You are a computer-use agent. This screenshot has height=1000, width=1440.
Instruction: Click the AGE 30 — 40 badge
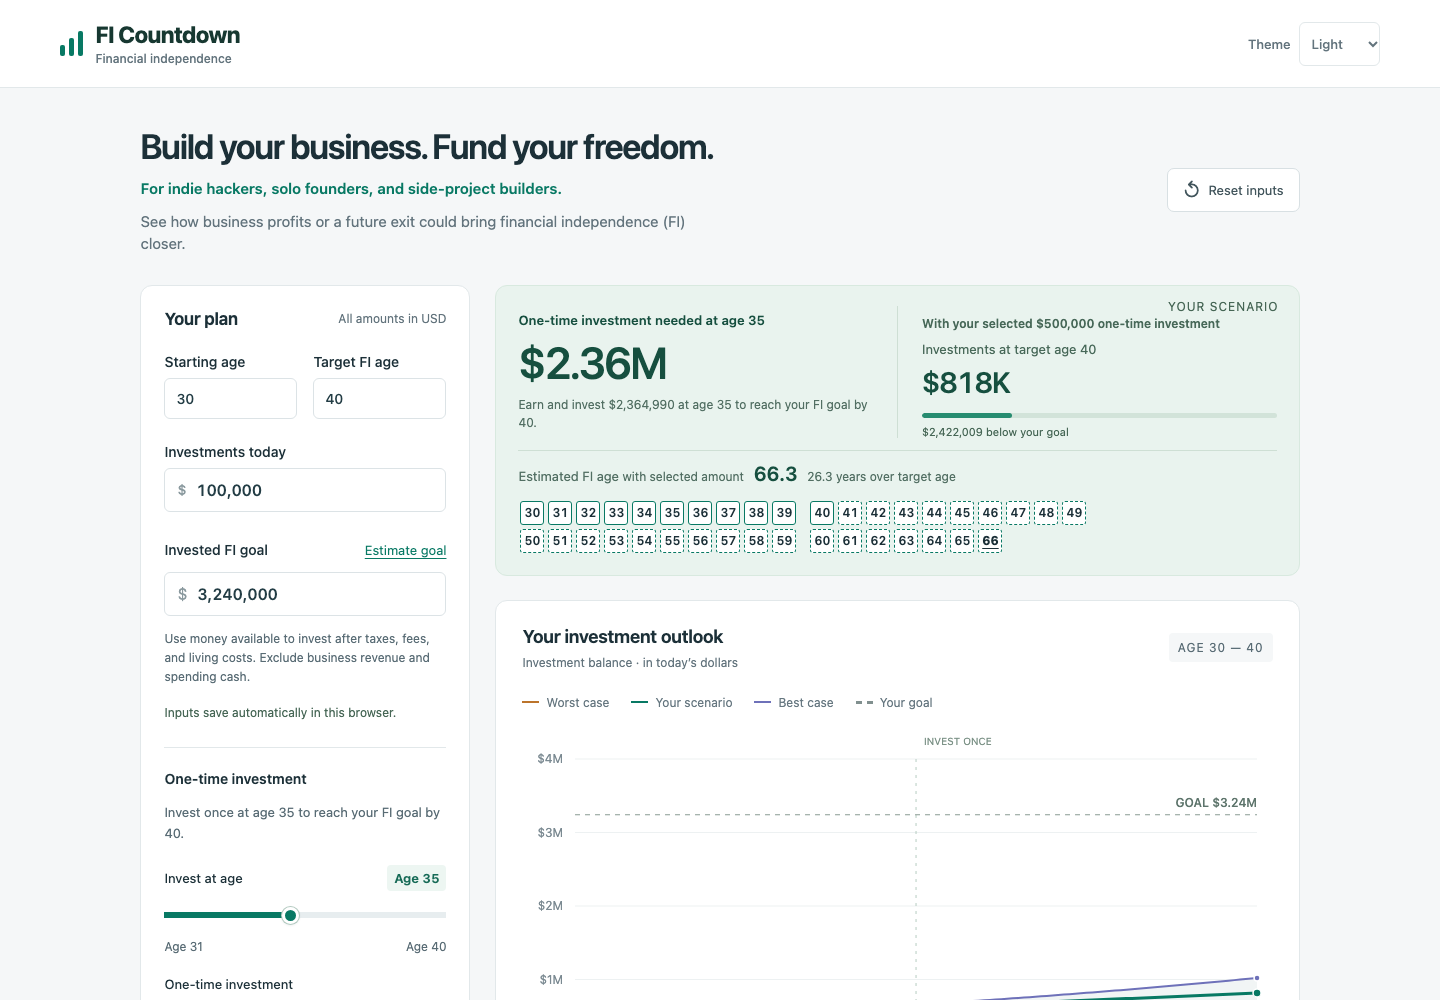pyautogui.click(x=1220, y=648)
